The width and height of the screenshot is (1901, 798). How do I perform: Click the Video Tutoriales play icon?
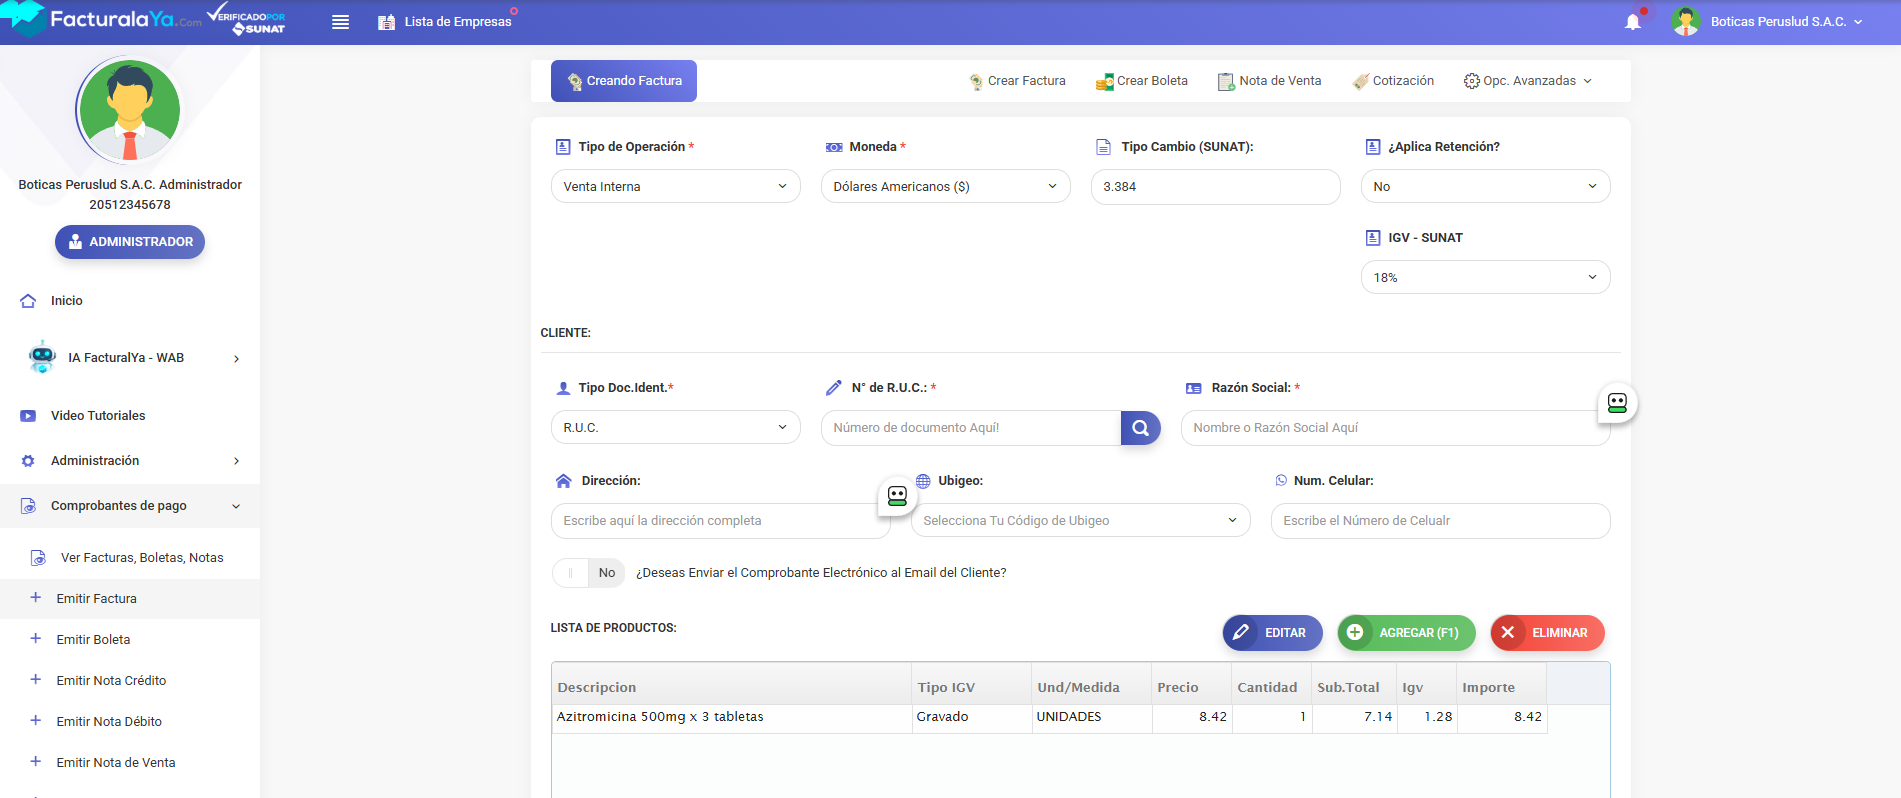[x=28, y=416]
